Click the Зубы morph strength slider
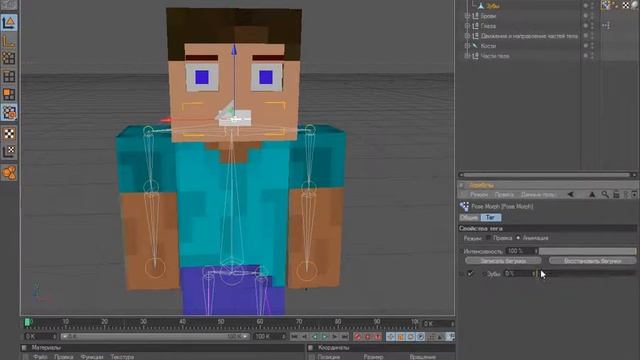This screenshot has width=640, height=360. pos(587,273)
